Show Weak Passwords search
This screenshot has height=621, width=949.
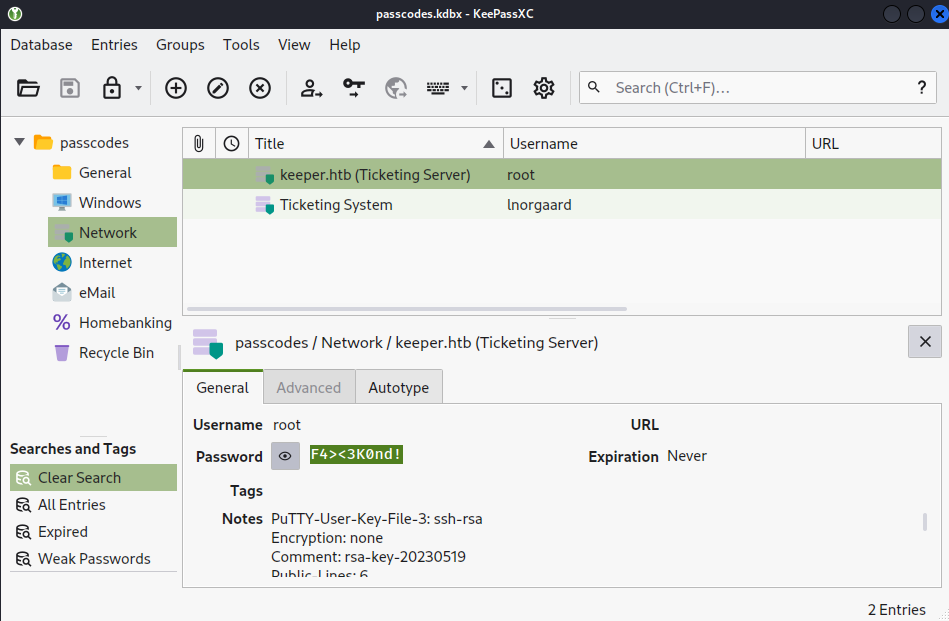coord(93,559)
